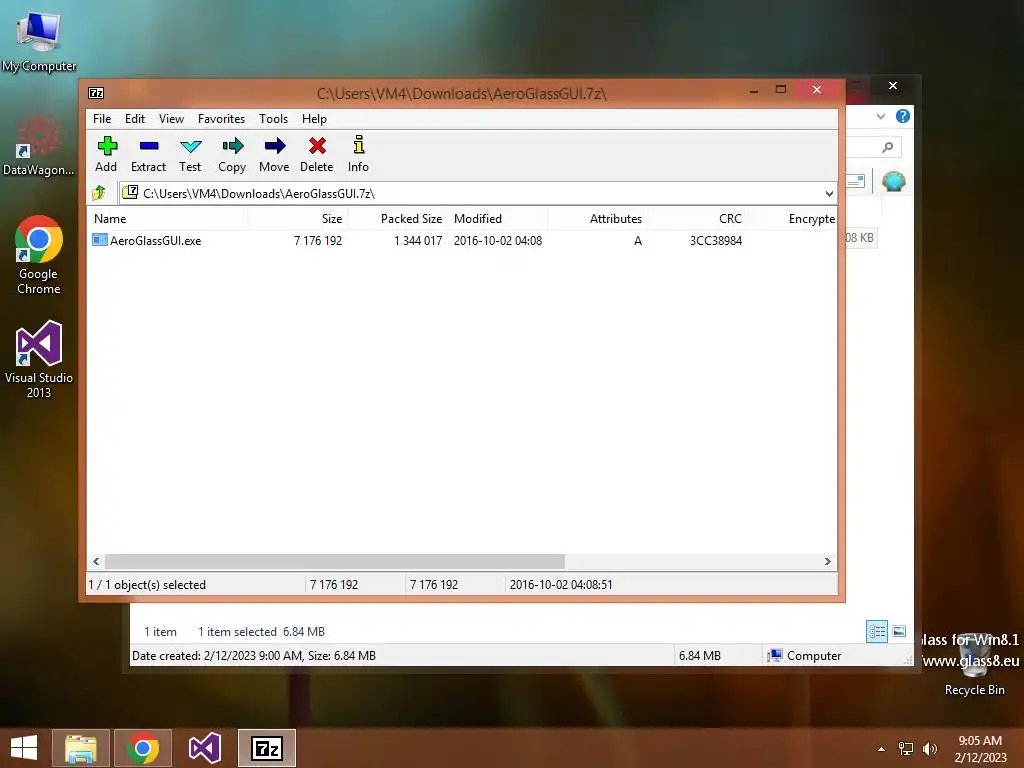Image resolution: width=1024 pixels, height=768 pixels.
Task: Switch Explorer to large icons view
Action: point(899,632)
